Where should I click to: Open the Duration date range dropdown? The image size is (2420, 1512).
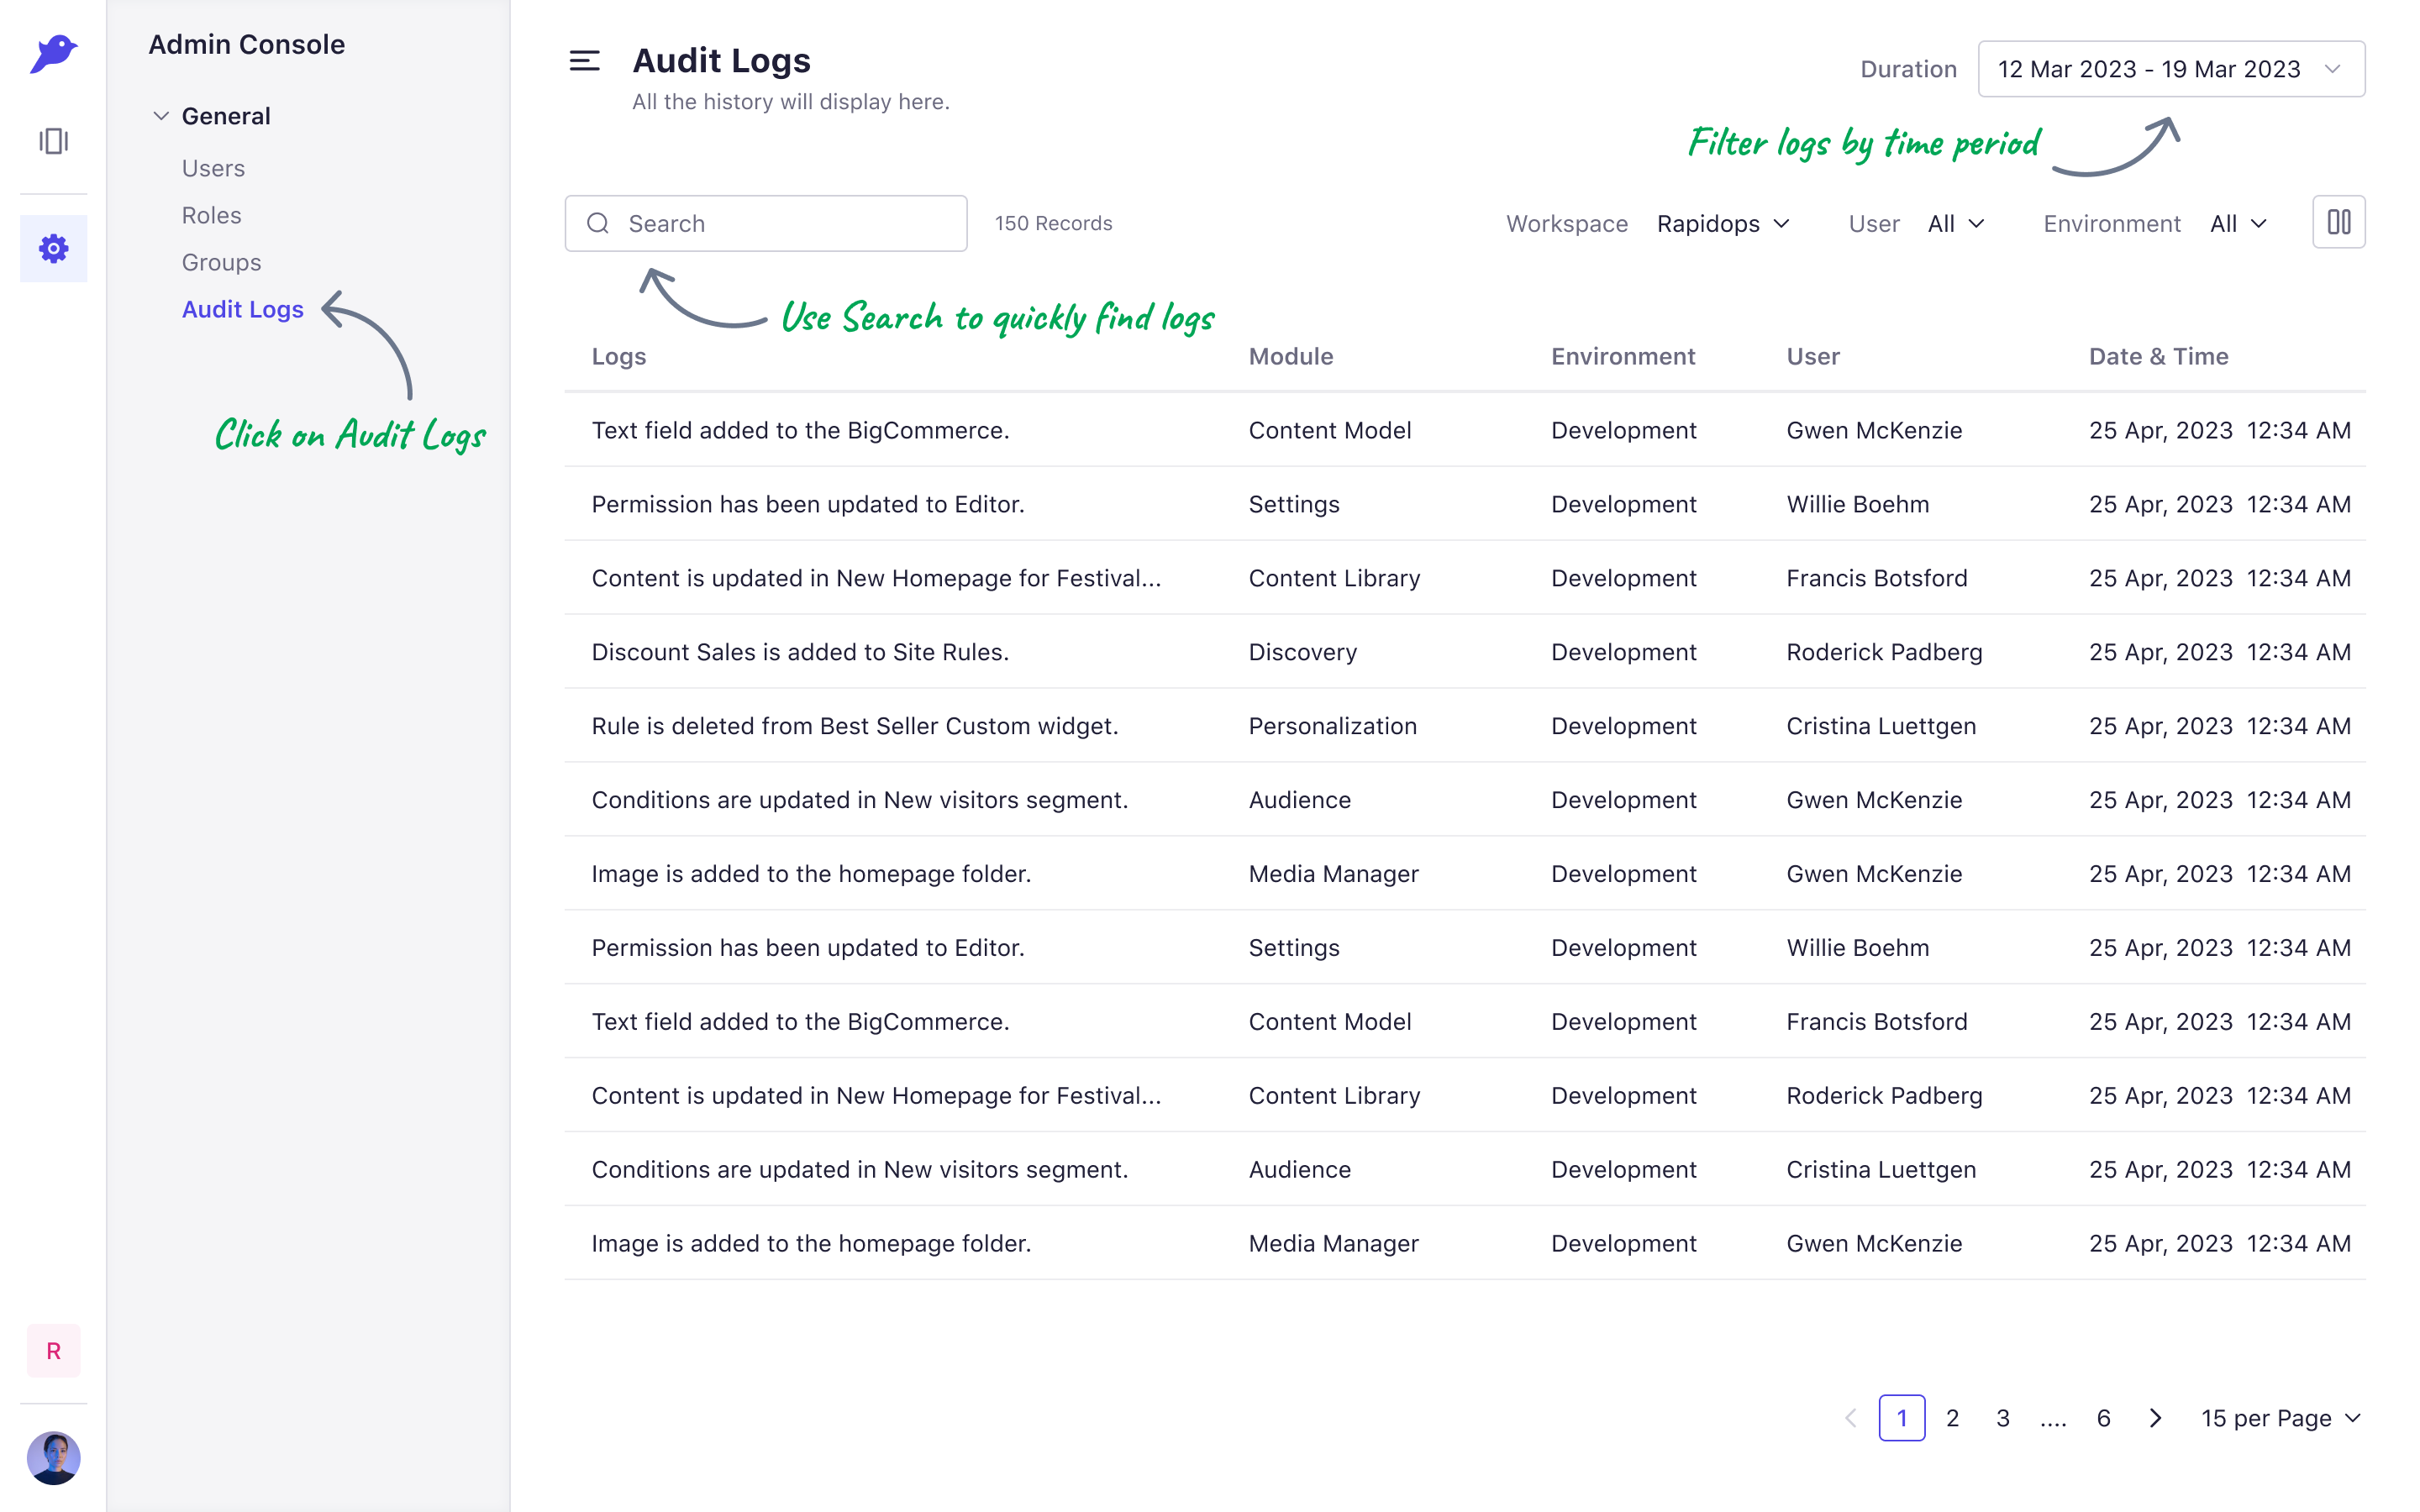tap(2171, 69)
